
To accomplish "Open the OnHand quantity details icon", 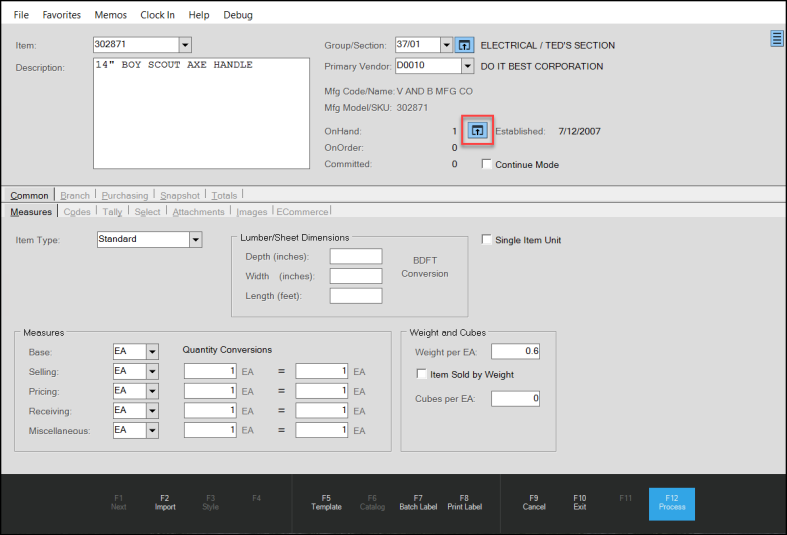I will [477, 130].
